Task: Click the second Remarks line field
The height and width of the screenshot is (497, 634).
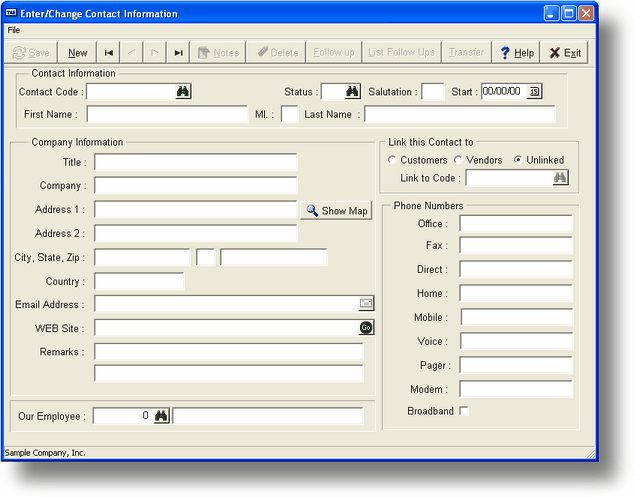Action: [229, 373]
